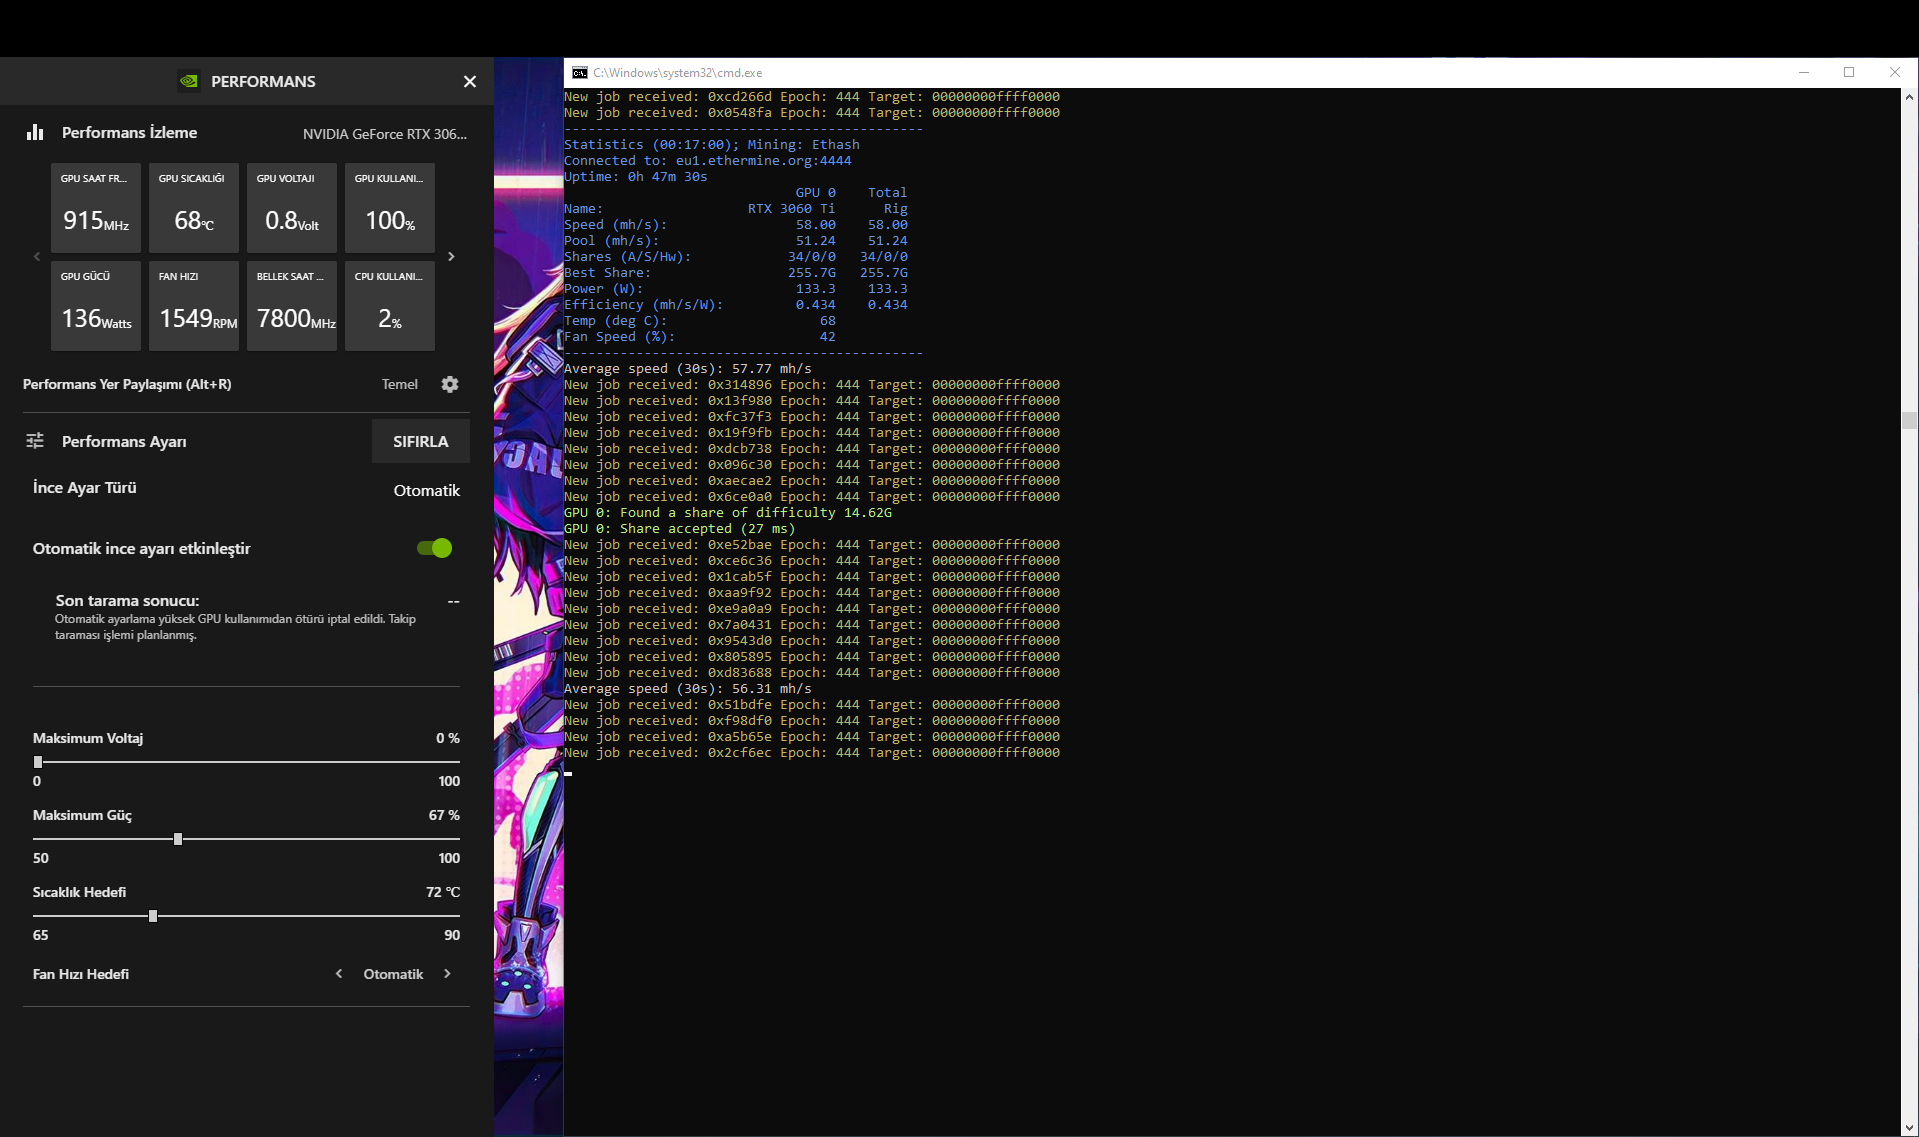Close the cmd.exe window

point(1895,73)
